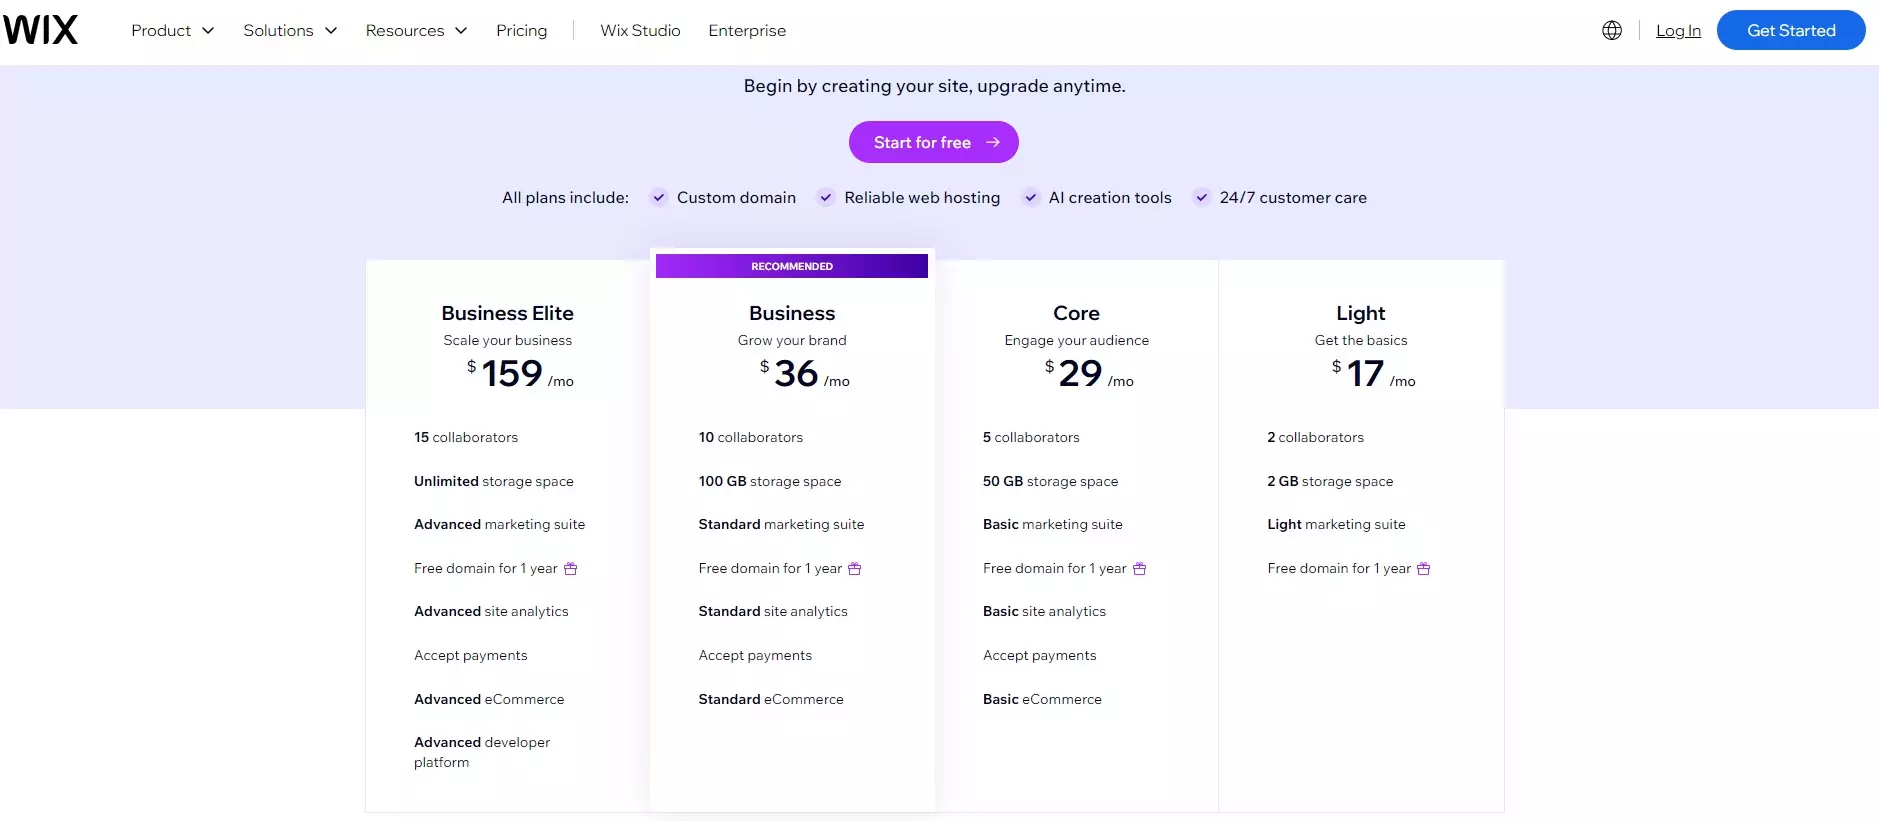Select the Recommended Business plan banner
Viewport: 1879px width, 821px height.
[x=791, y=266]
